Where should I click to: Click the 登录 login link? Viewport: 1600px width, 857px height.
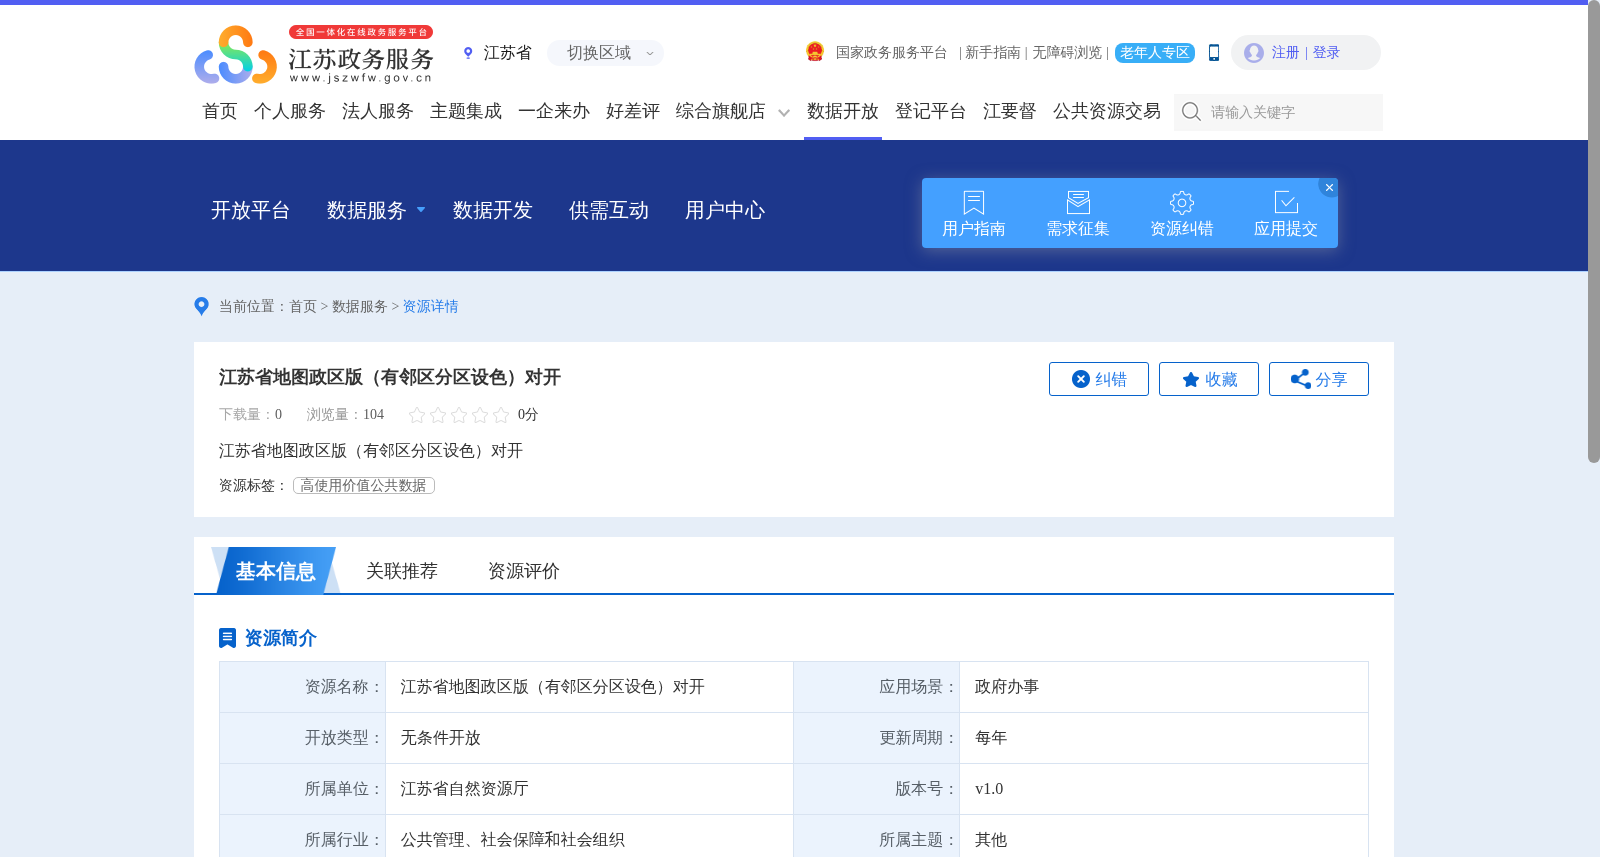coord(1326,53)
